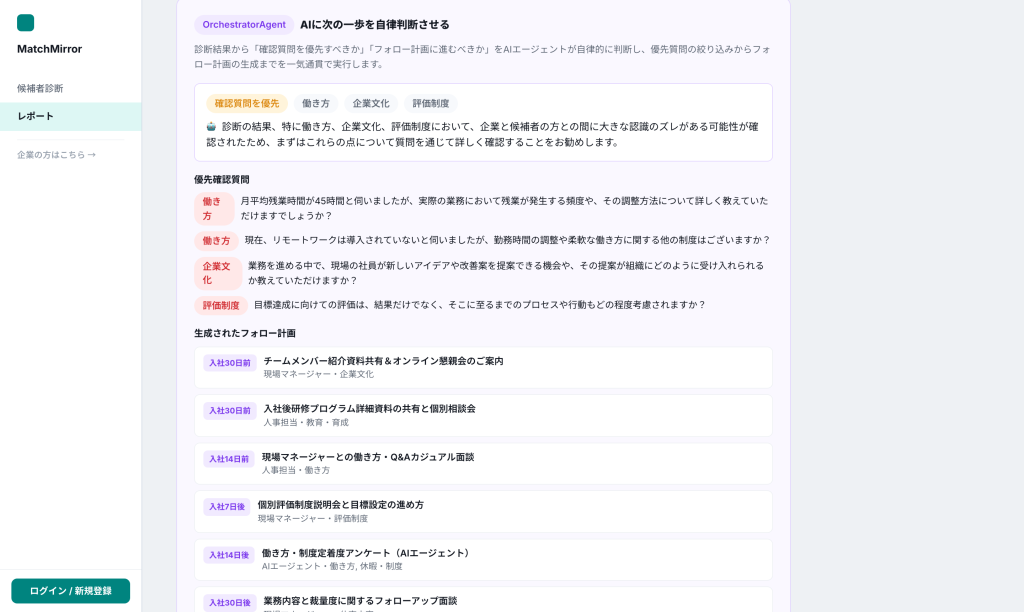1024x612 pixels.
Task: Click the 入社30日後 badge
Action: coord(230,603)
